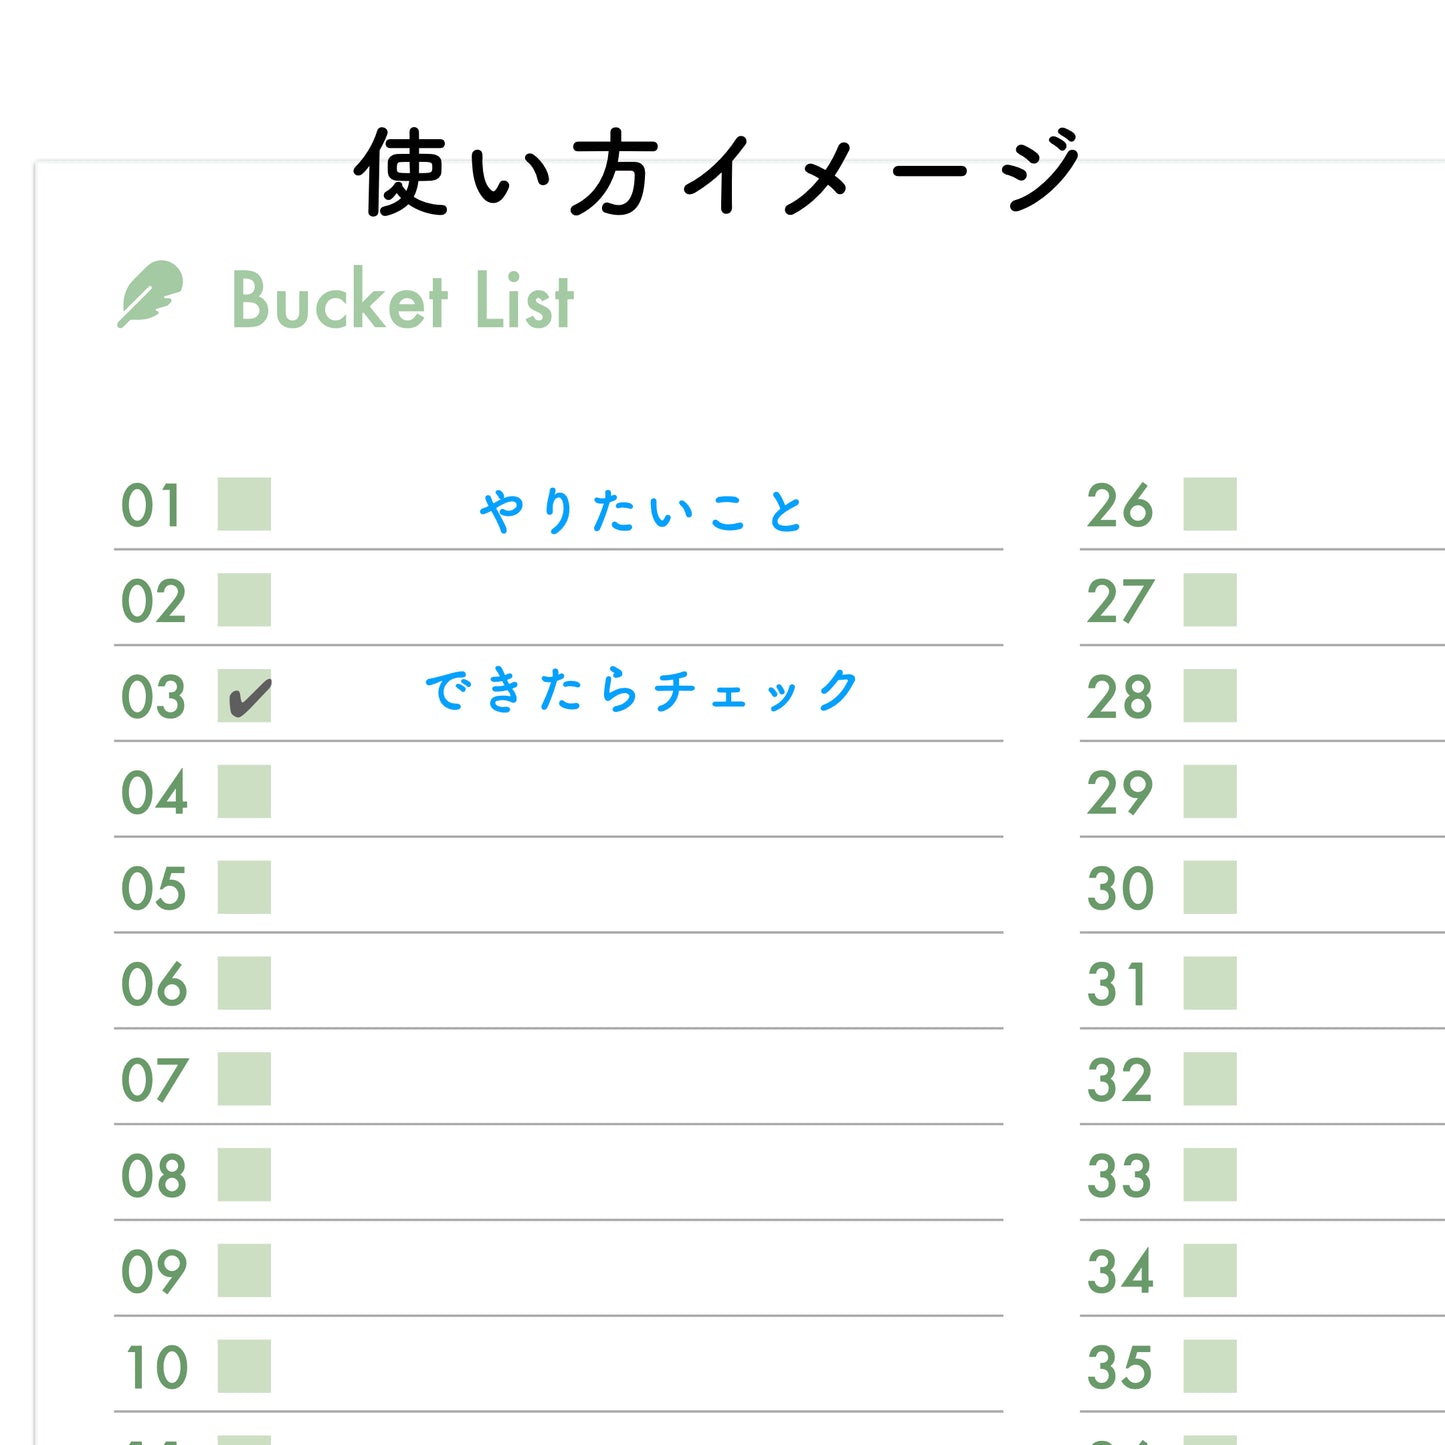Tick the checkbox for item 26
Image resolution: width=1445 pixels, height=1445 pixels.
coord(1210,504)
